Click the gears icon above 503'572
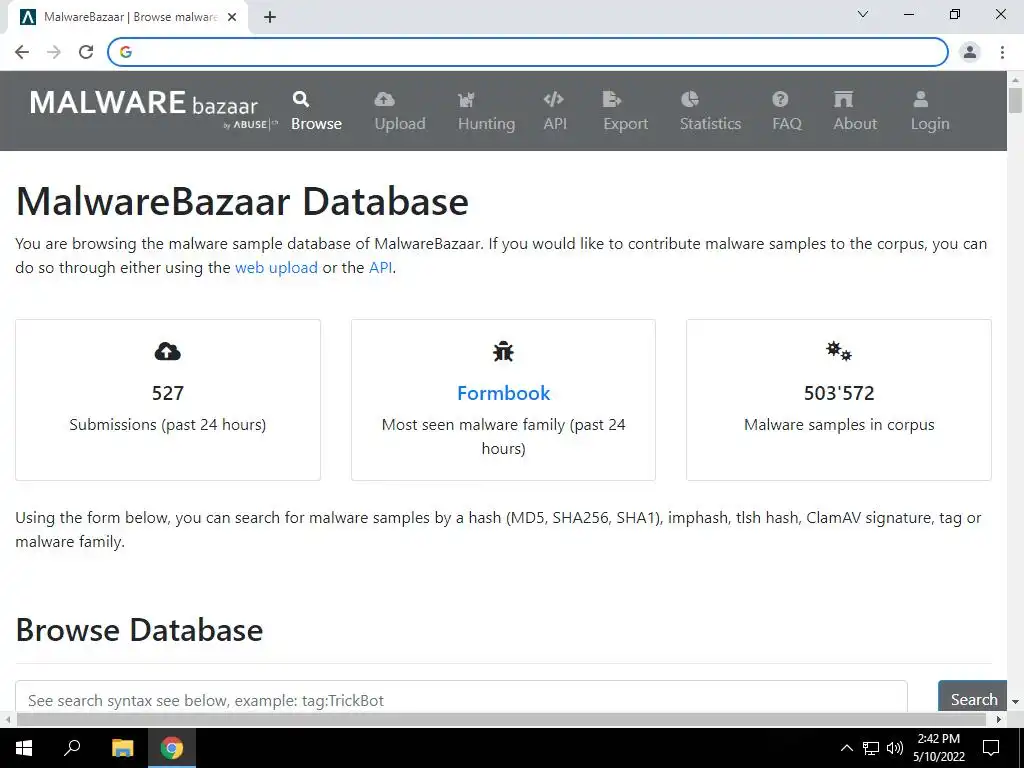 [839, 351]
